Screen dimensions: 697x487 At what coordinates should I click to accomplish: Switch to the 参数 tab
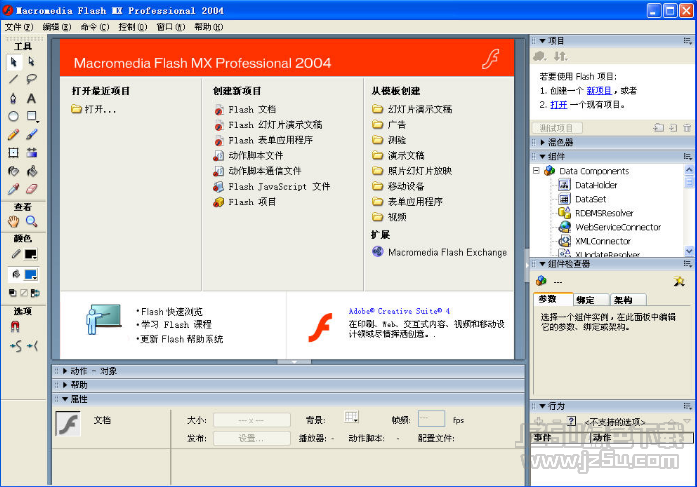pos(553,299)
